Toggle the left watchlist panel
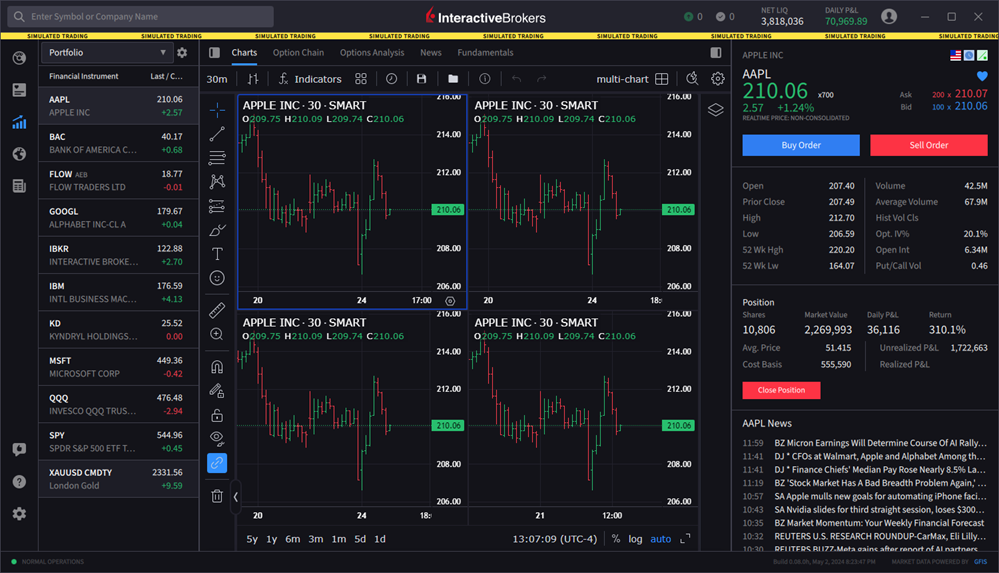Screen dimensions: 999x573 tap(215, 53)
